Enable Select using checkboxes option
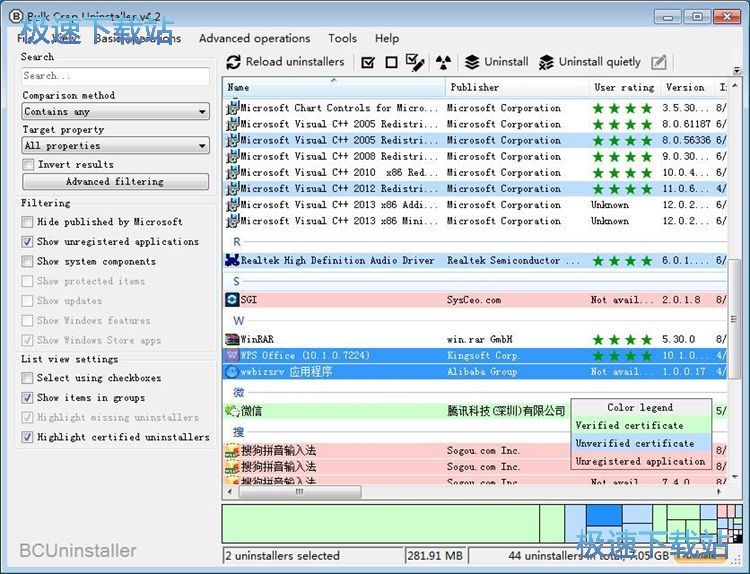Viewport: 750px width, 574px height. (27, 378)
